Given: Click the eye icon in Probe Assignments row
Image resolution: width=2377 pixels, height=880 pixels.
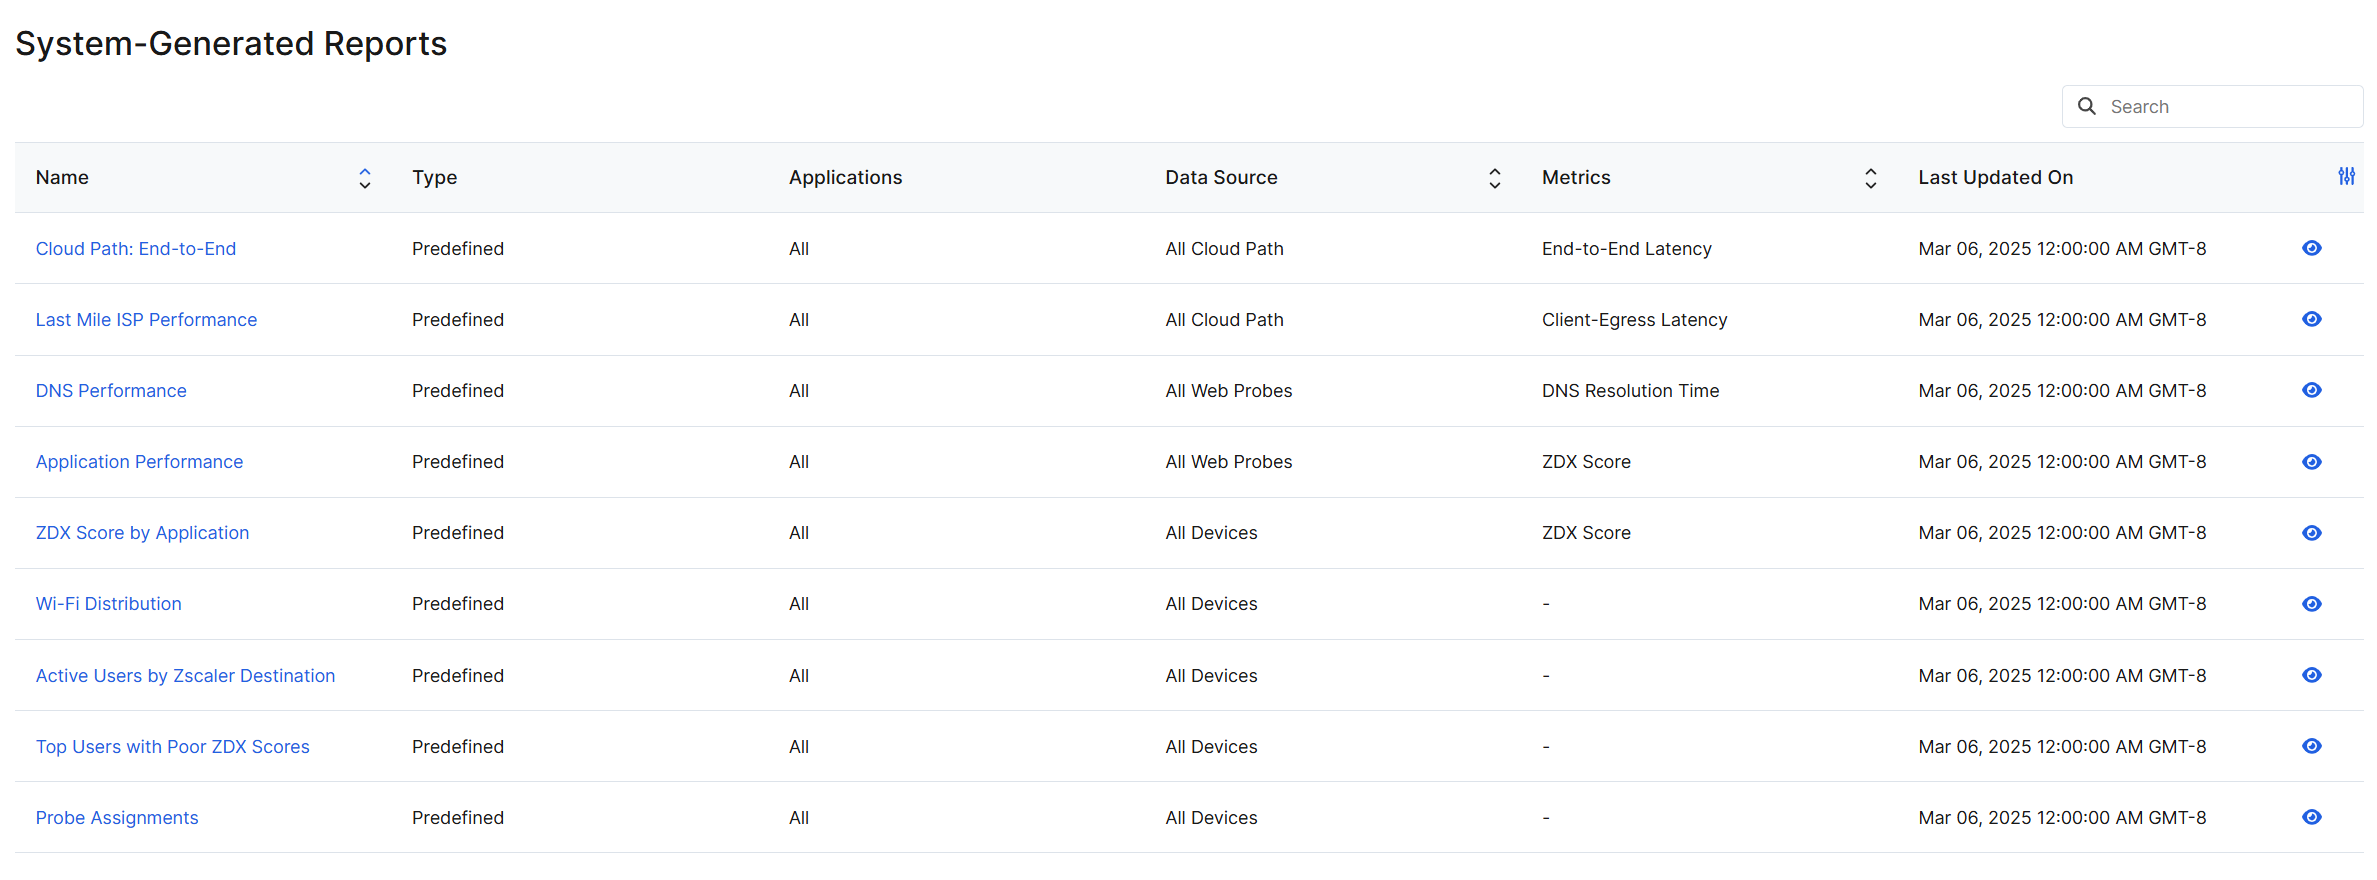Looking at the screenshot, I should pyautogui.click(x=2311, y=817).
